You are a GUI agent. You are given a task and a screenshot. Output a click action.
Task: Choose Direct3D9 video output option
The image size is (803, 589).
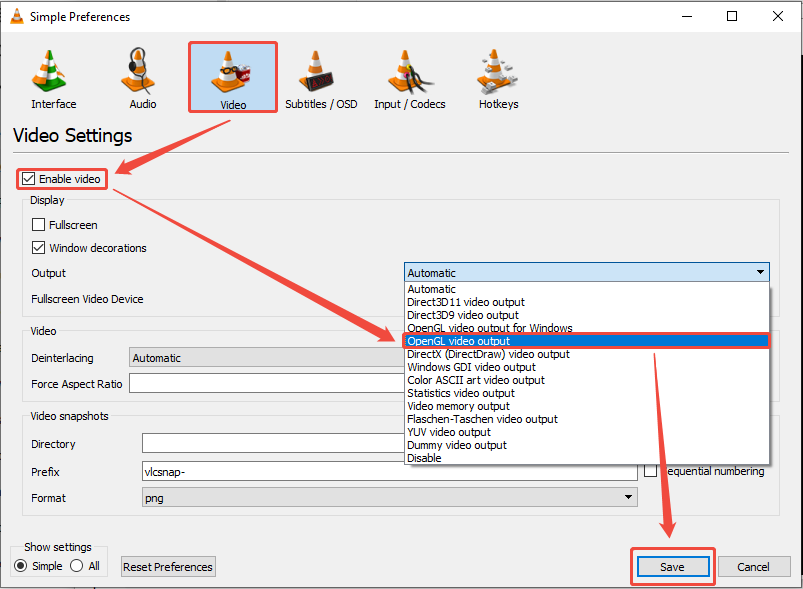(x=587, y=315)
